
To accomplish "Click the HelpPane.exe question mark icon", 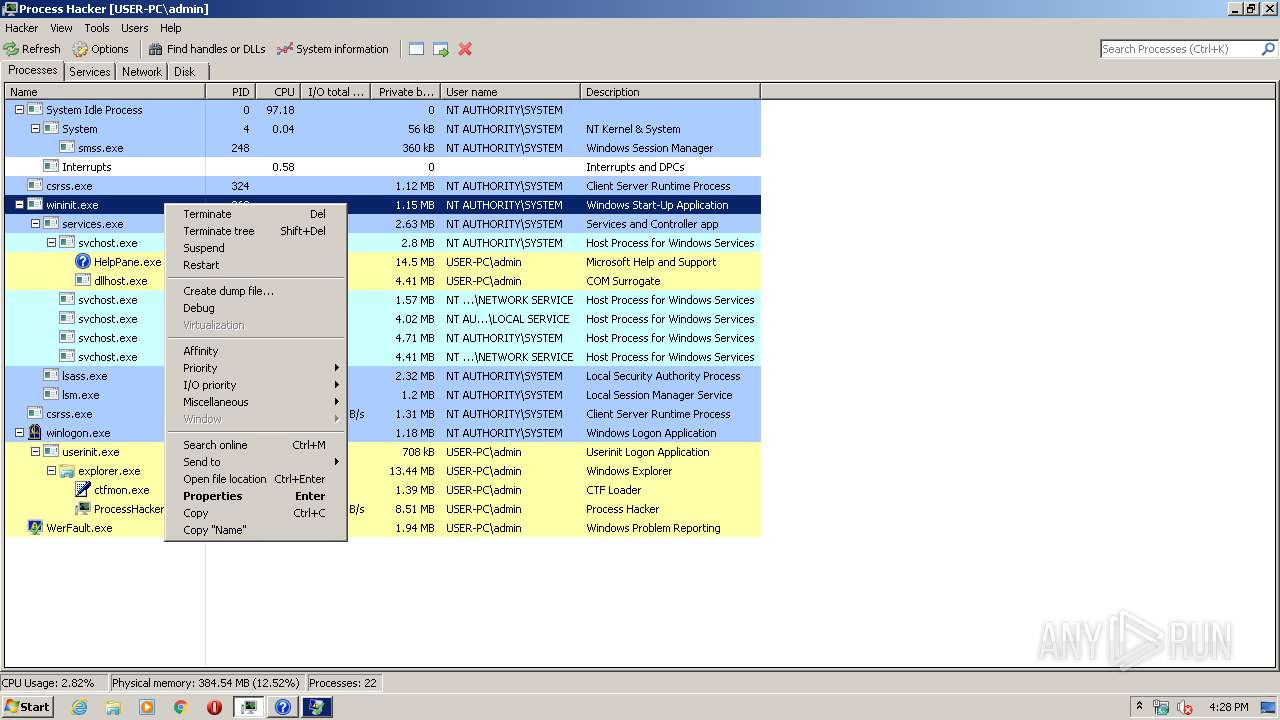I will [x=83, y=262].
